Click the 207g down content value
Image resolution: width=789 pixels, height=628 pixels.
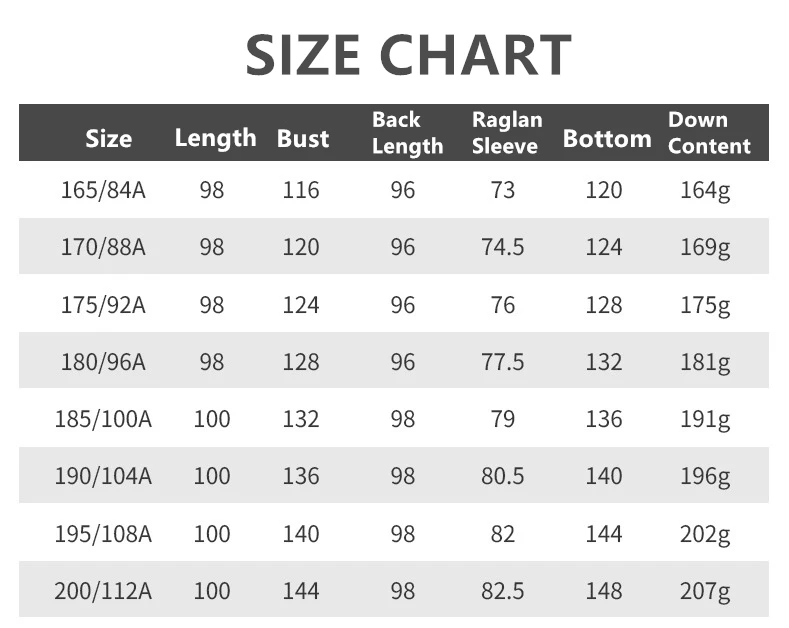point(705,591)
